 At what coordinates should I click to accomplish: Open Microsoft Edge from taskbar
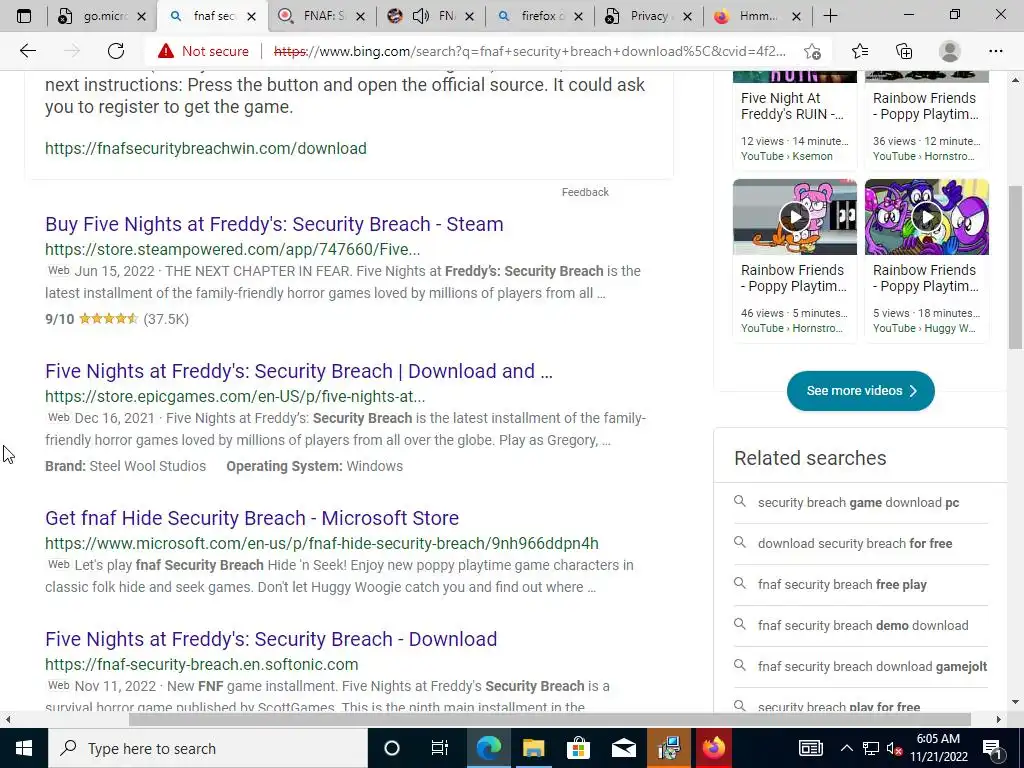click(x=488, y=748)
